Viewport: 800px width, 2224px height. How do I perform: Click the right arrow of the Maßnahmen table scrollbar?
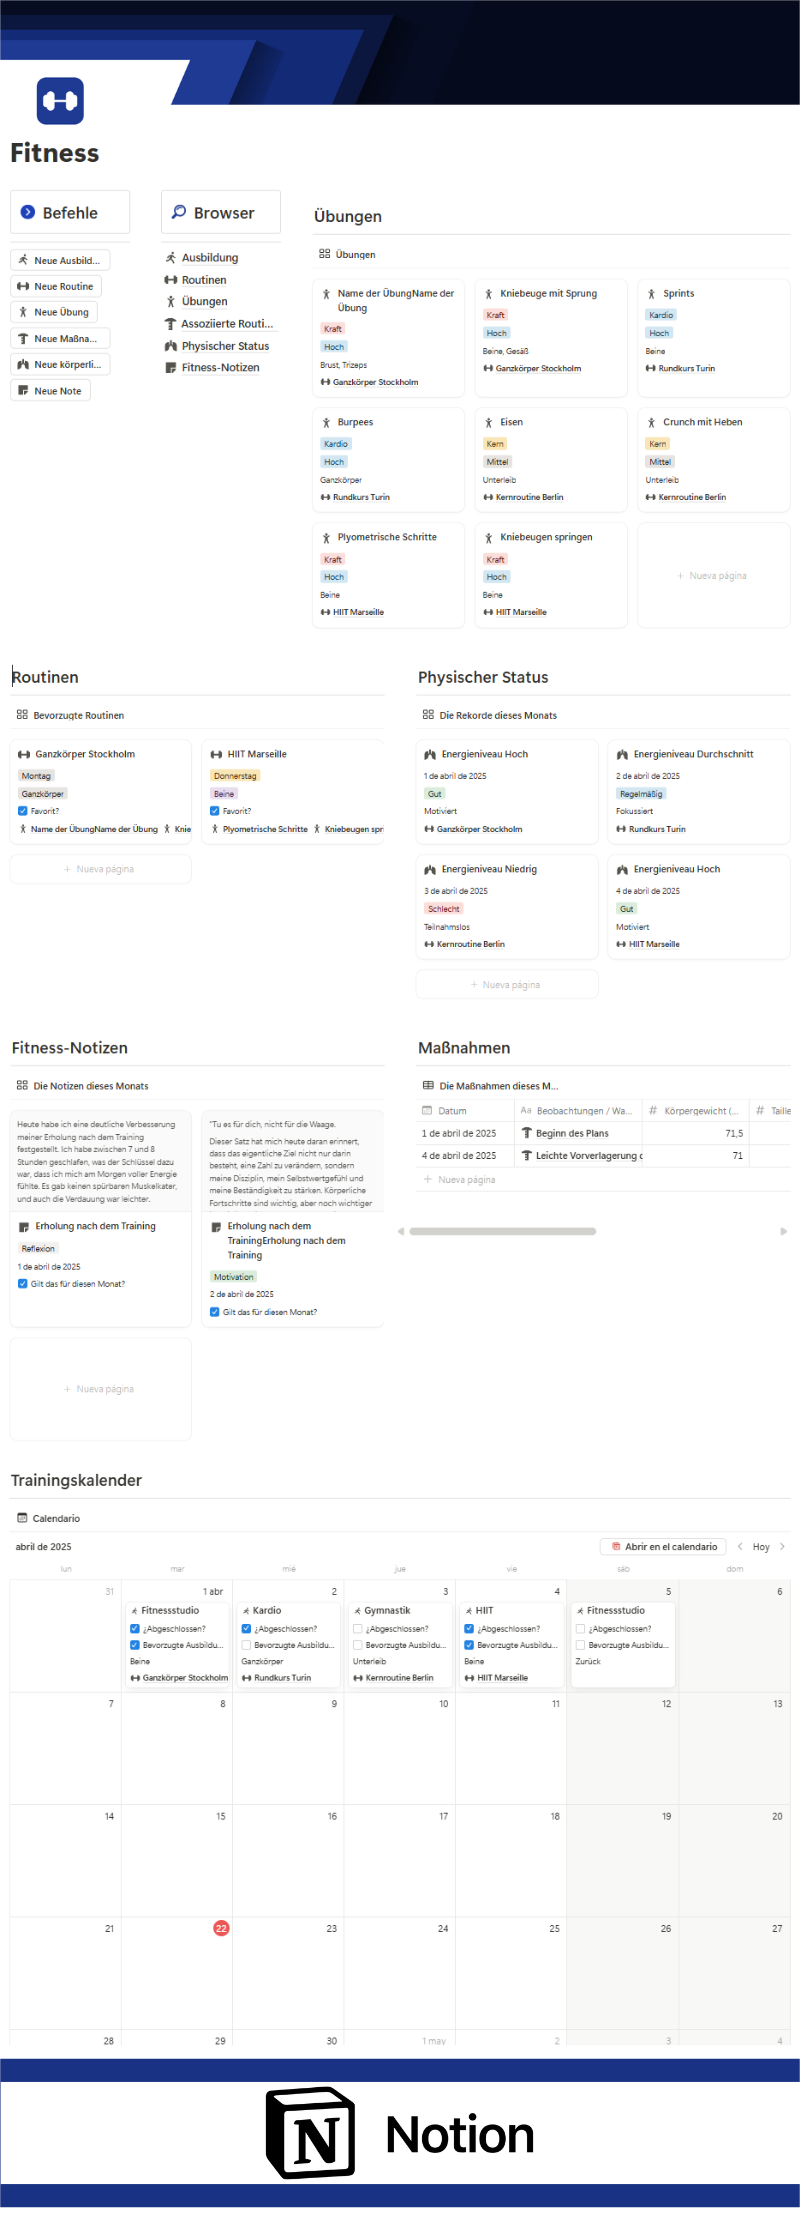(x=783, y=1231)
